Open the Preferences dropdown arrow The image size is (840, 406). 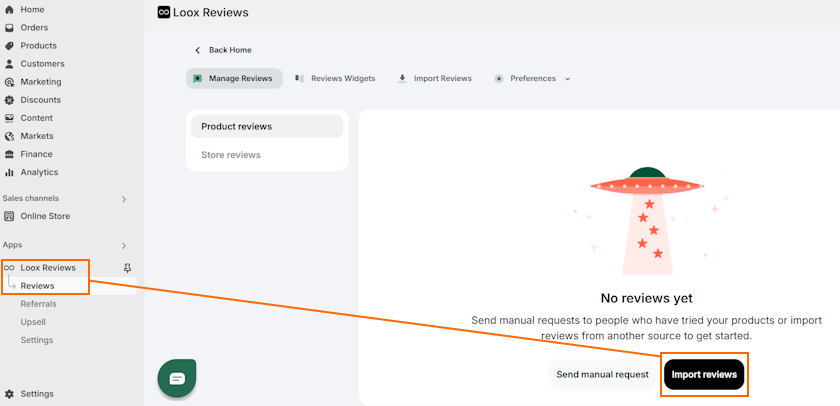(x=568, y=79)
